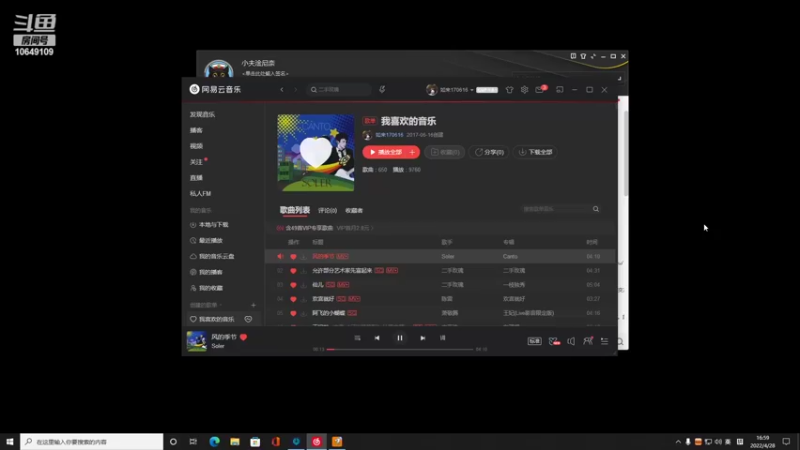The image size is (800, 450).
Task: Change the playback order mode icon
Action: [357, 338]
